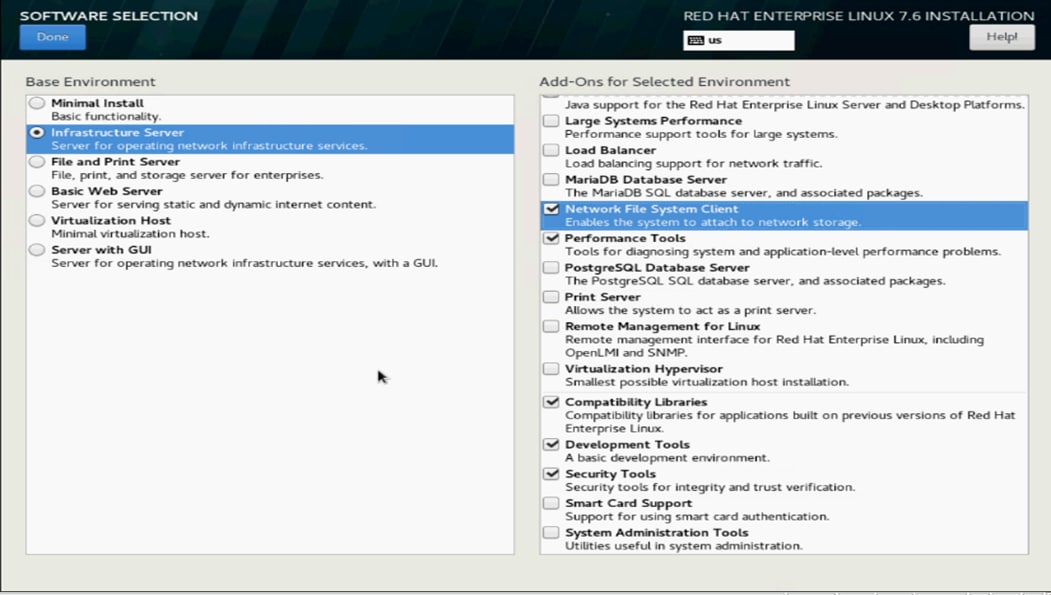Image resolution: width=1051 pixels, height=595 pixels.
Task: Tick the Virtualization Hypervisor checkbox
Action: pos(551,369)
